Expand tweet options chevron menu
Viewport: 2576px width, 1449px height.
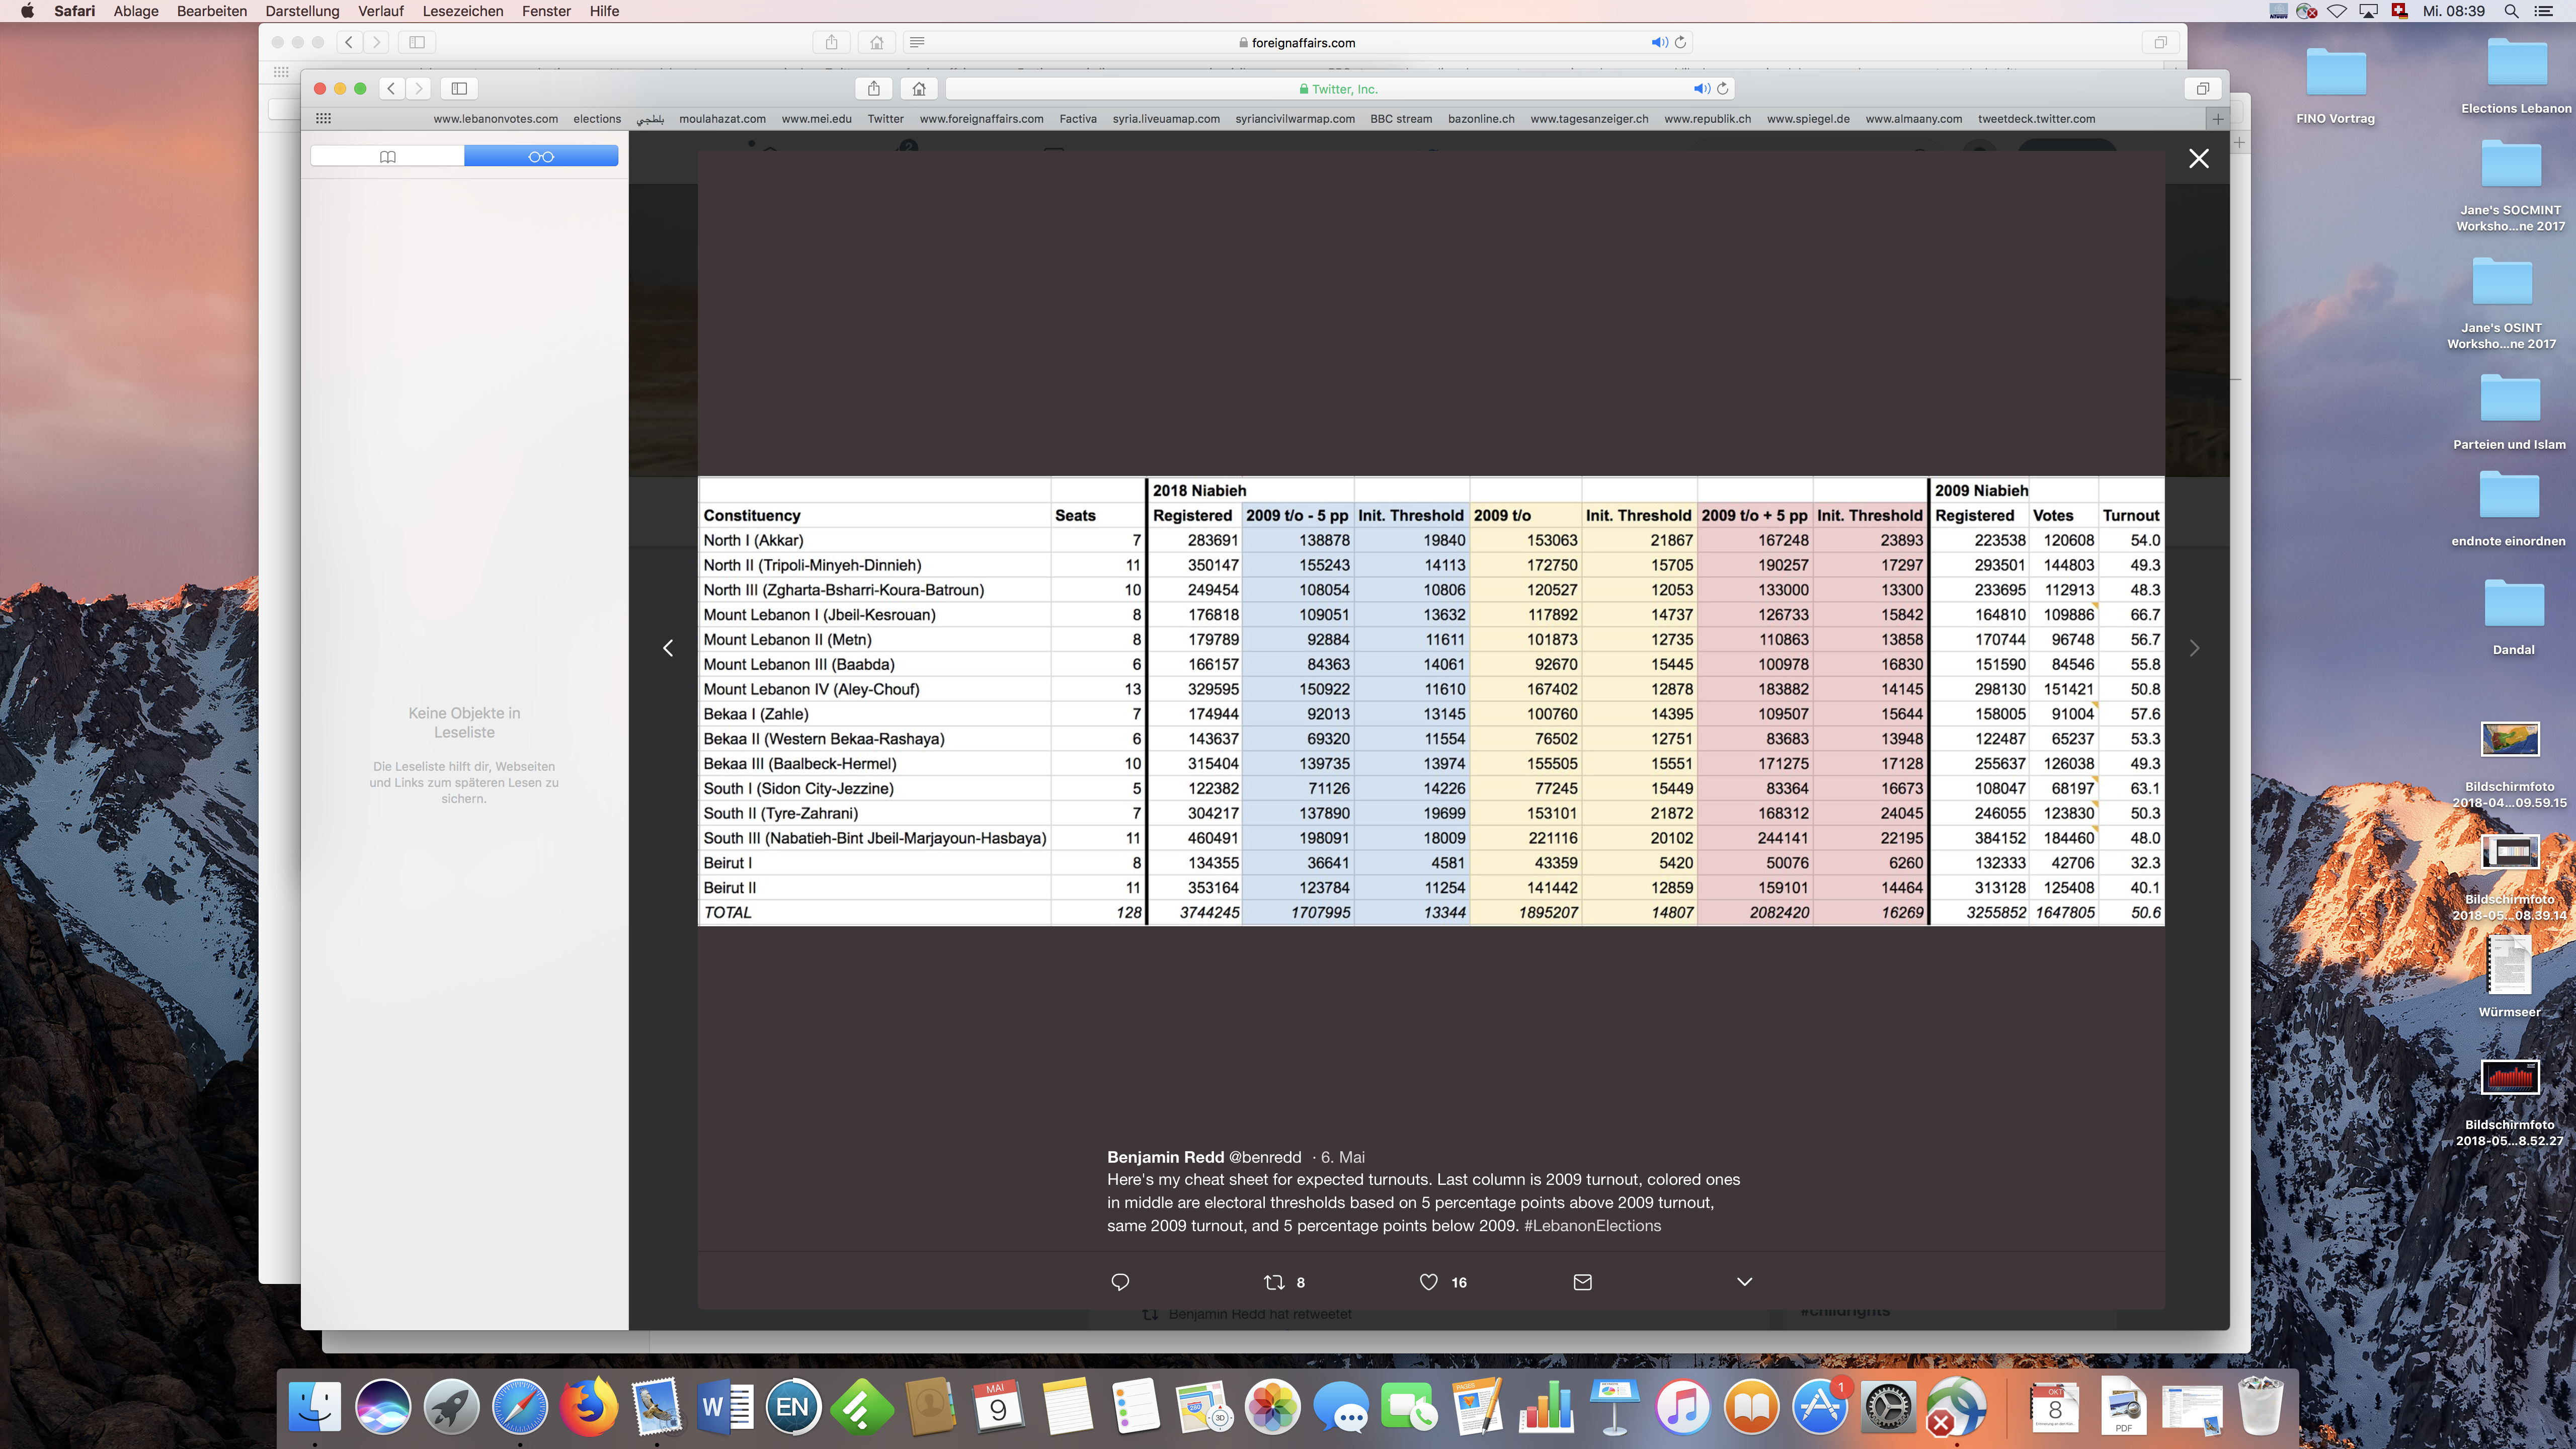pos(1744,1282)
